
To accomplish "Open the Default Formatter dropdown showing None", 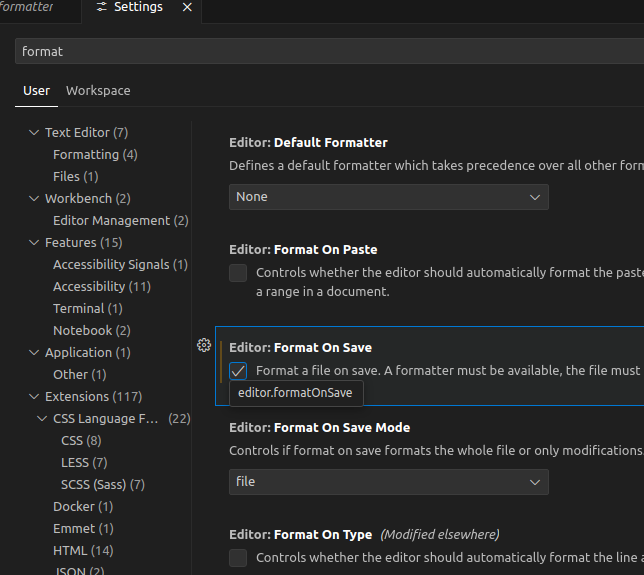I will point(389,197).
